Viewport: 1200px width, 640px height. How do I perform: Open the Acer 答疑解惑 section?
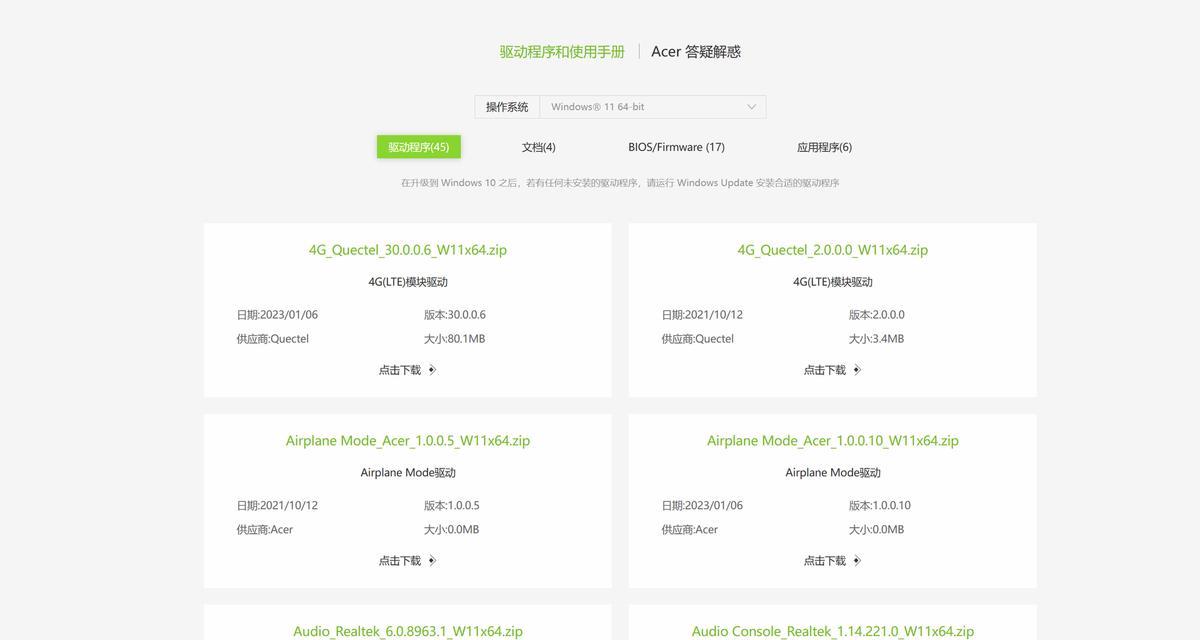point(696,52)
